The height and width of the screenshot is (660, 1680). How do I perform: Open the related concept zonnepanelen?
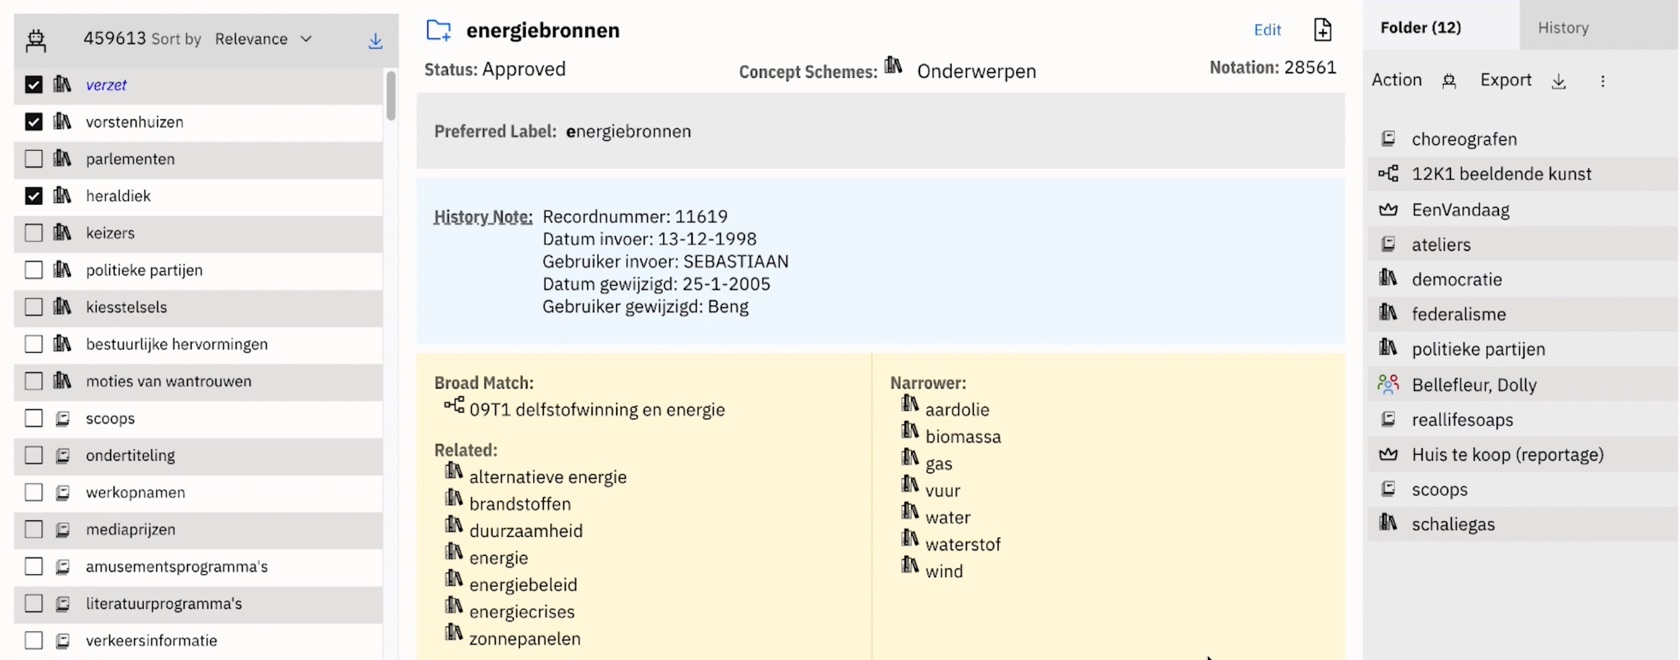(x=525, y=639)
